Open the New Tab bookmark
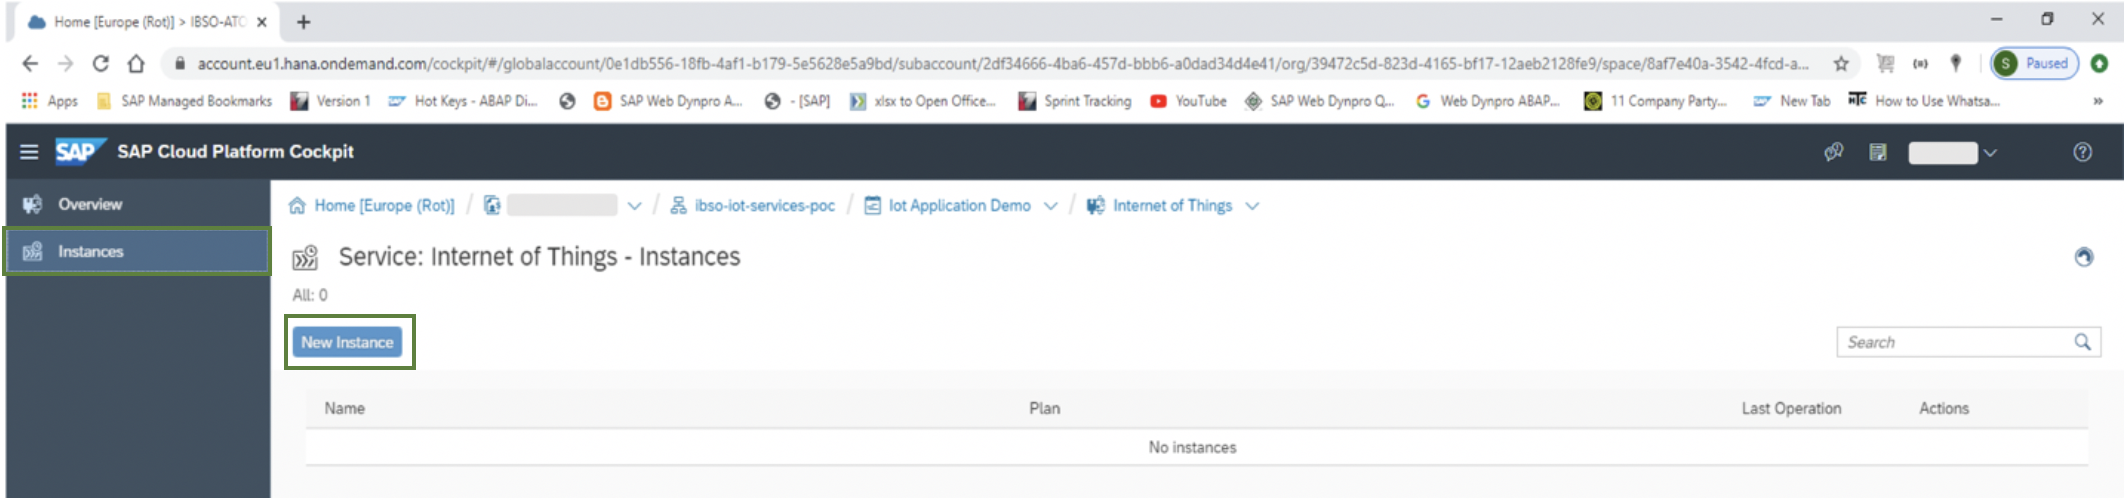The image size is (2126, 500). pyautogui.click(x=1792, y=101)
